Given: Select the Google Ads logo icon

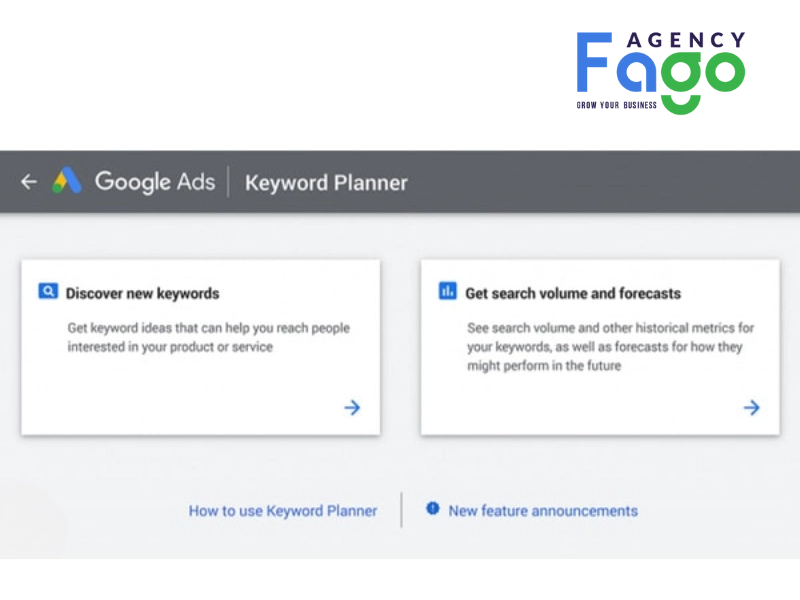Looking at the screenshot, I should pyautogui.click(x=67, y=181).
